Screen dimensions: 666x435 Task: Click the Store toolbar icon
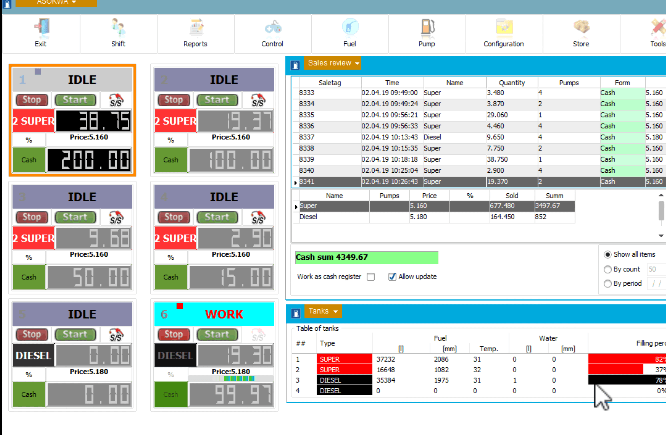pos(581,31)
